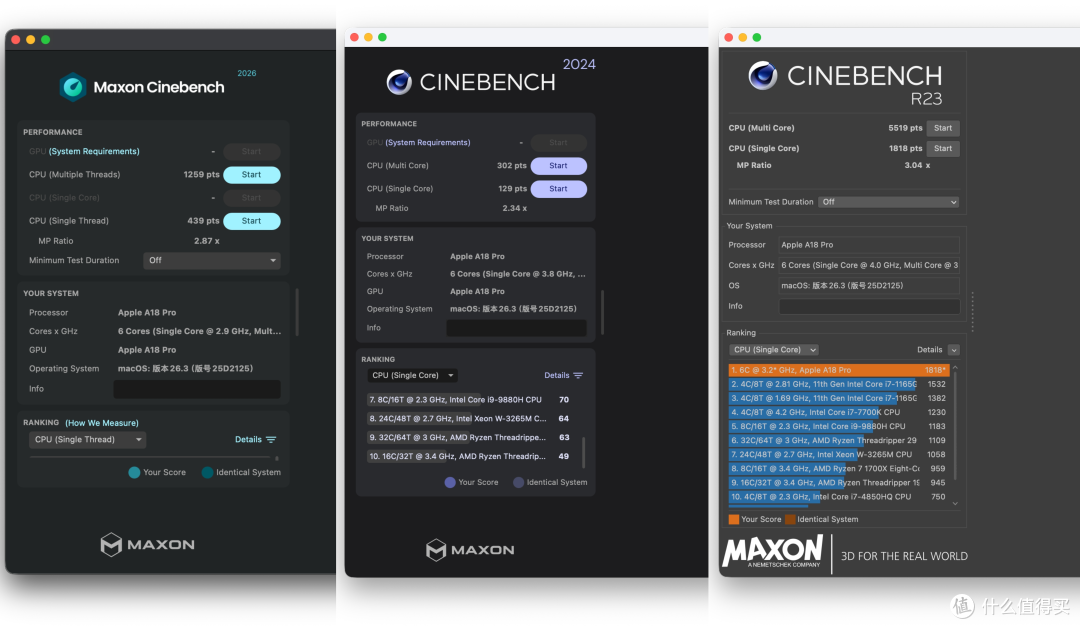The height and width of the screenshot is (629, 1080).
Task: Click Details filter icon in Cinebench 2026 ranking
Action: point(271,440)
